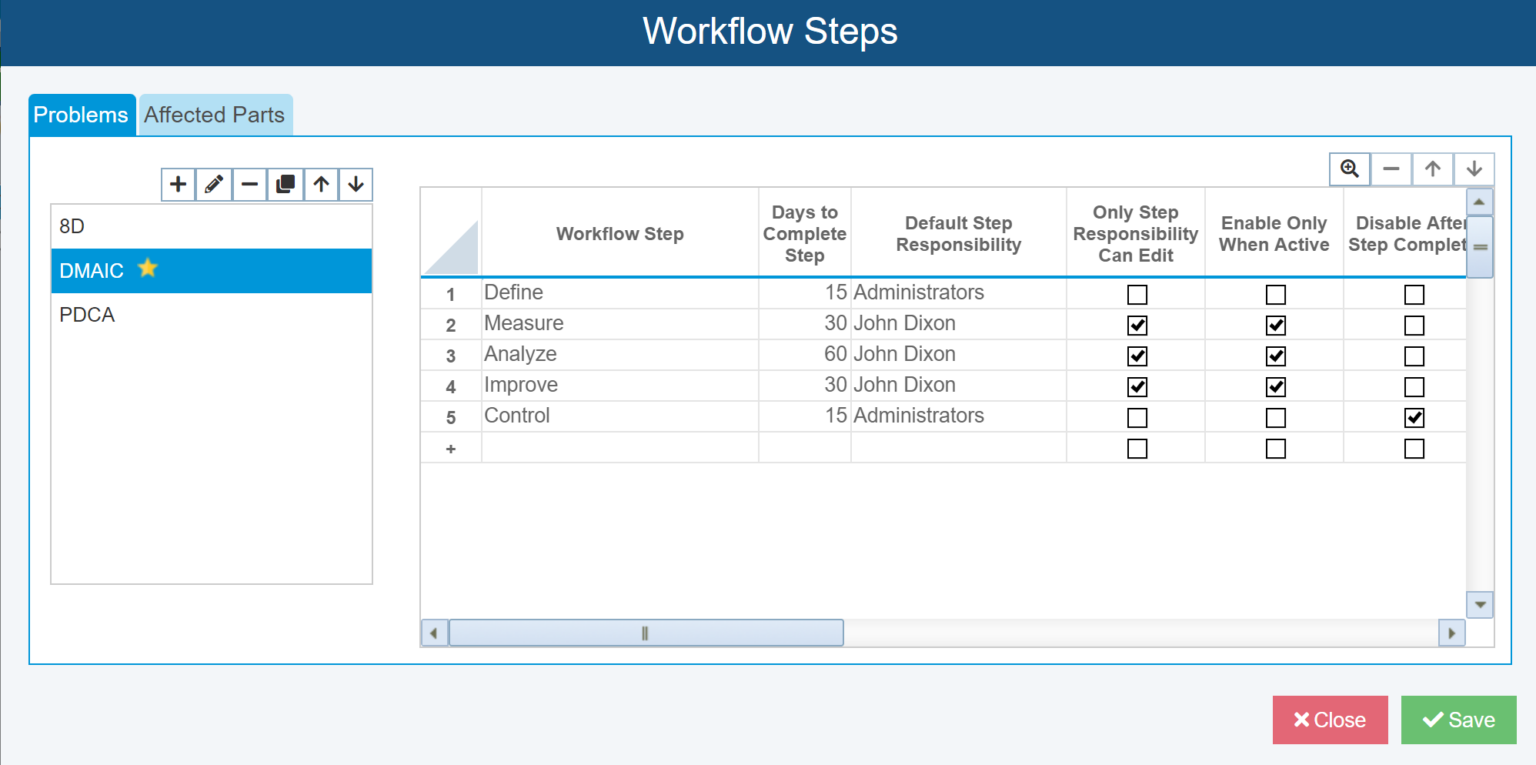
Task: Move selected workflow up using arrow icon
Action: tap(320, 184)
